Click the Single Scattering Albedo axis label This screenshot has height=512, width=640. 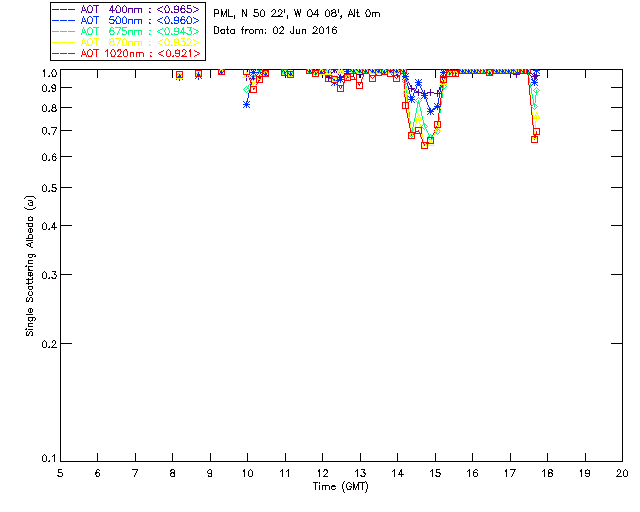(x=30, y=266)
